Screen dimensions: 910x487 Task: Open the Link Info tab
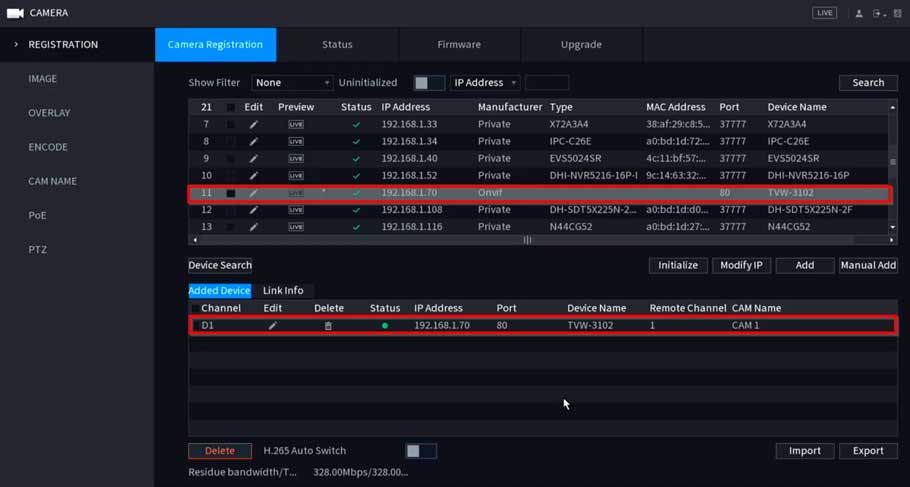coord(283,291)
